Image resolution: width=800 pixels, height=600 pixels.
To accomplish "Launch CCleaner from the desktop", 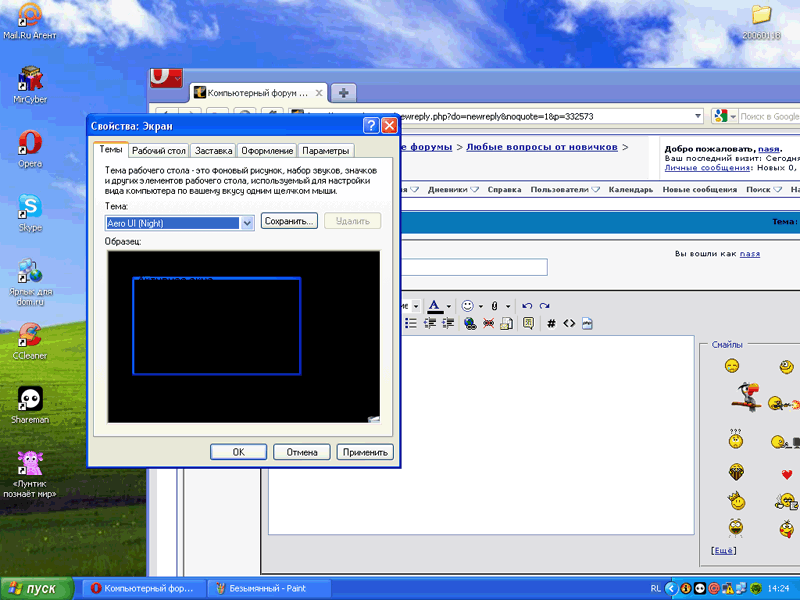I will click(x=30, y=341).
